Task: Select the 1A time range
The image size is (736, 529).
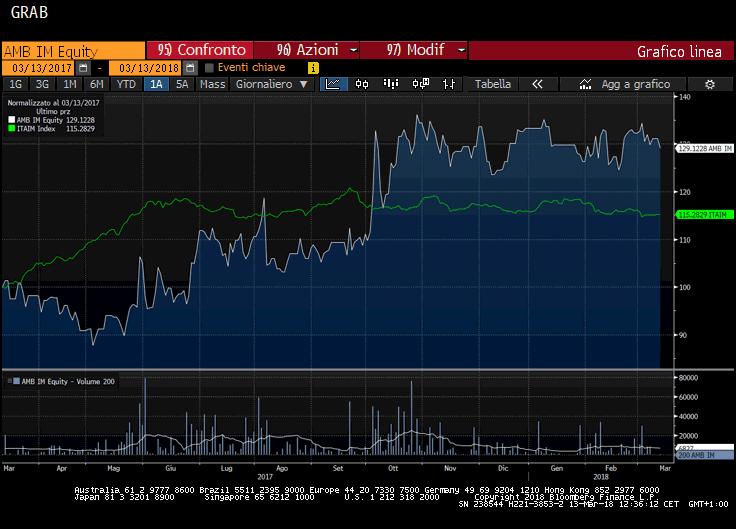Action: click(155, 85)
